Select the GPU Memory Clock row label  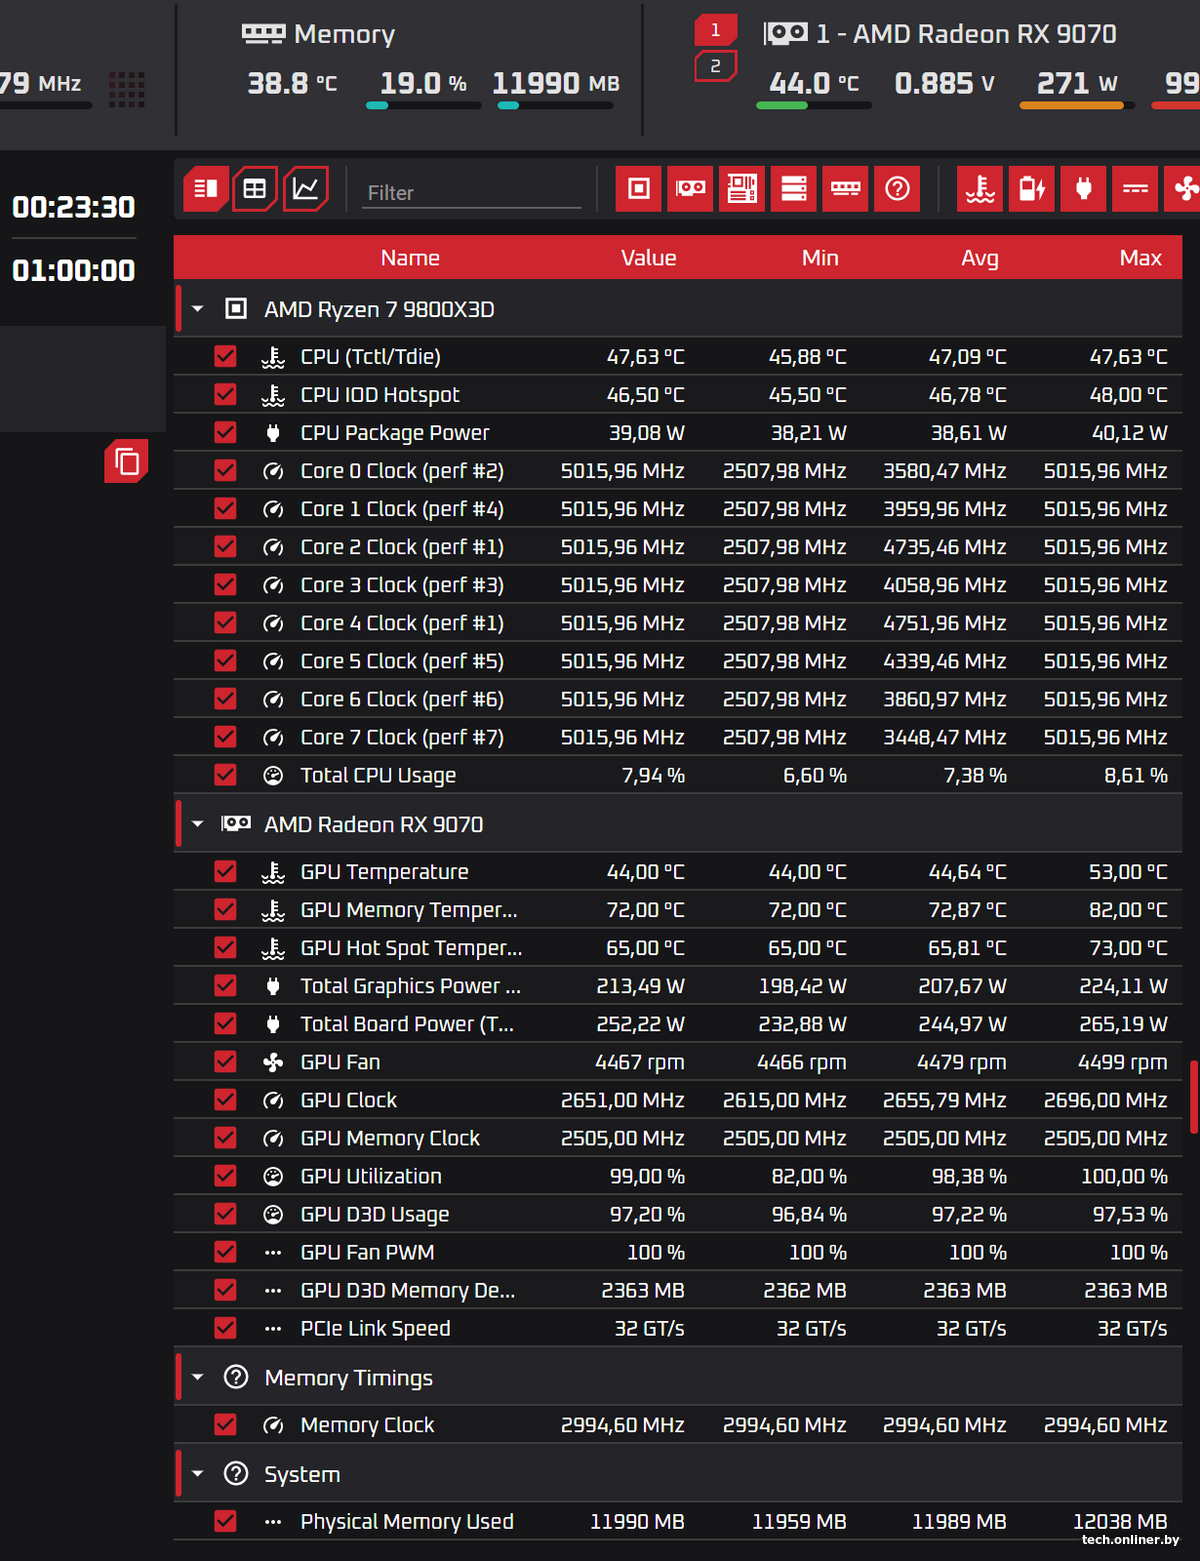point(390,1137)
